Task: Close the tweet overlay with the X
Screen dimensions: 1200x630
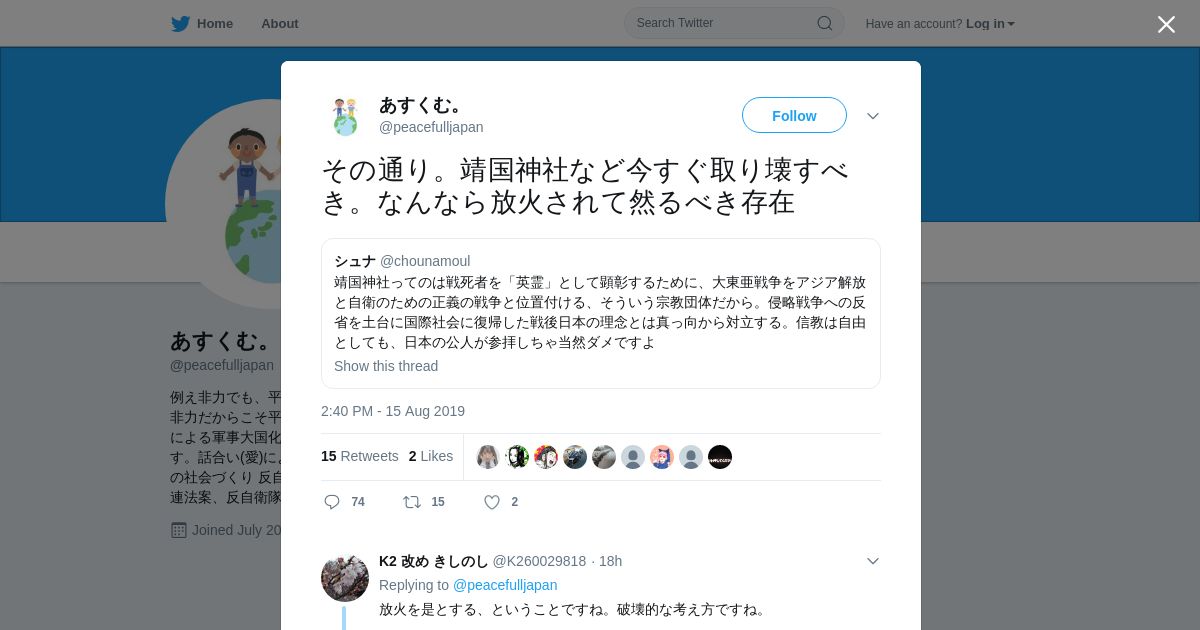Action: click(x=1166, y=24)
